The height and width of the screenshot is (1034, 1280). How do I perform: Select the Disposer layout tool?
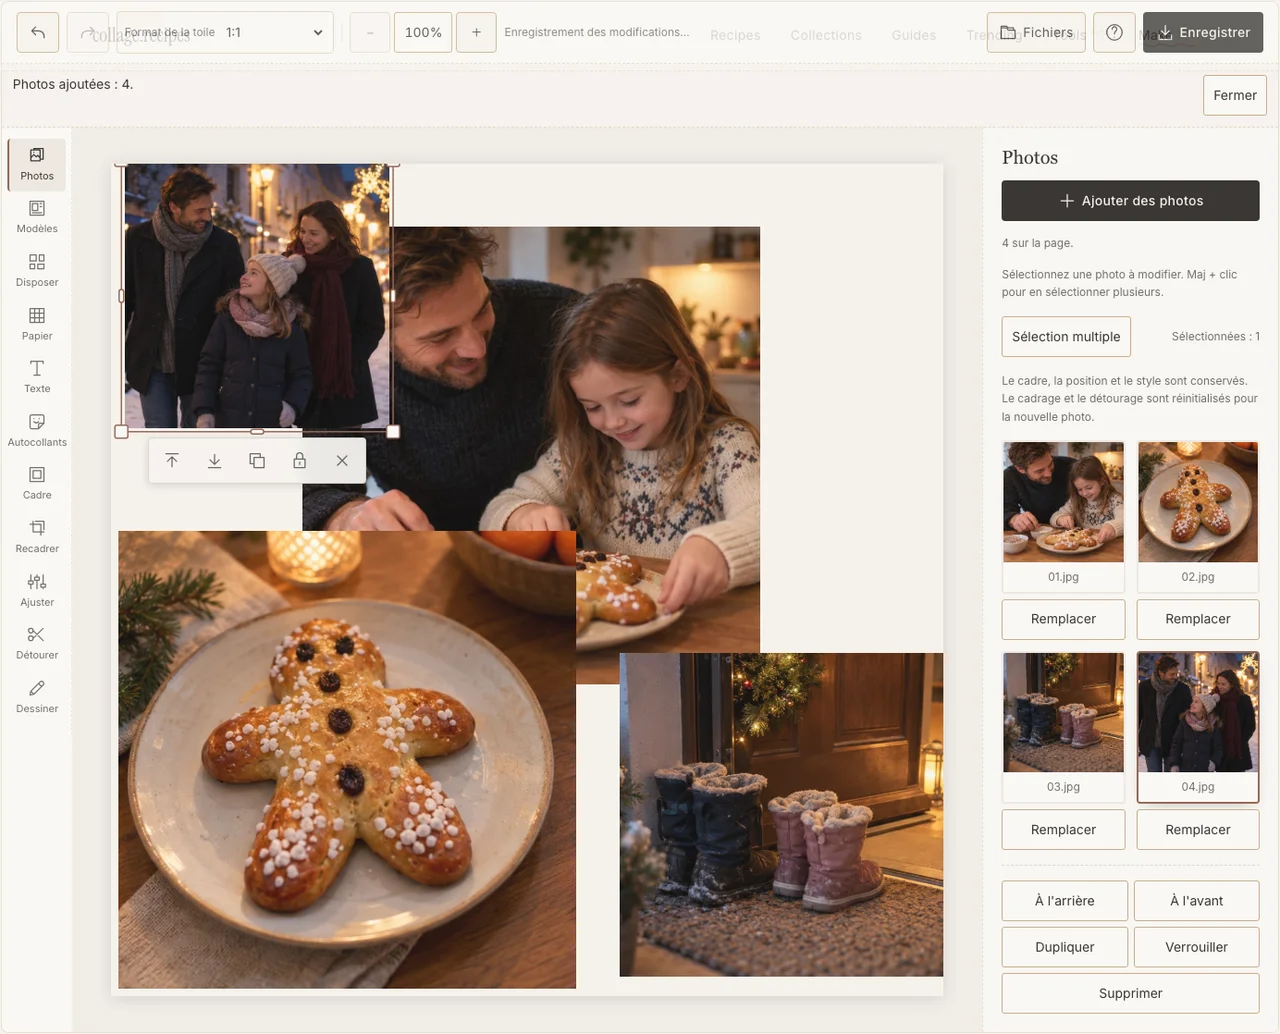pyautogui.click(x=37, y=271)
